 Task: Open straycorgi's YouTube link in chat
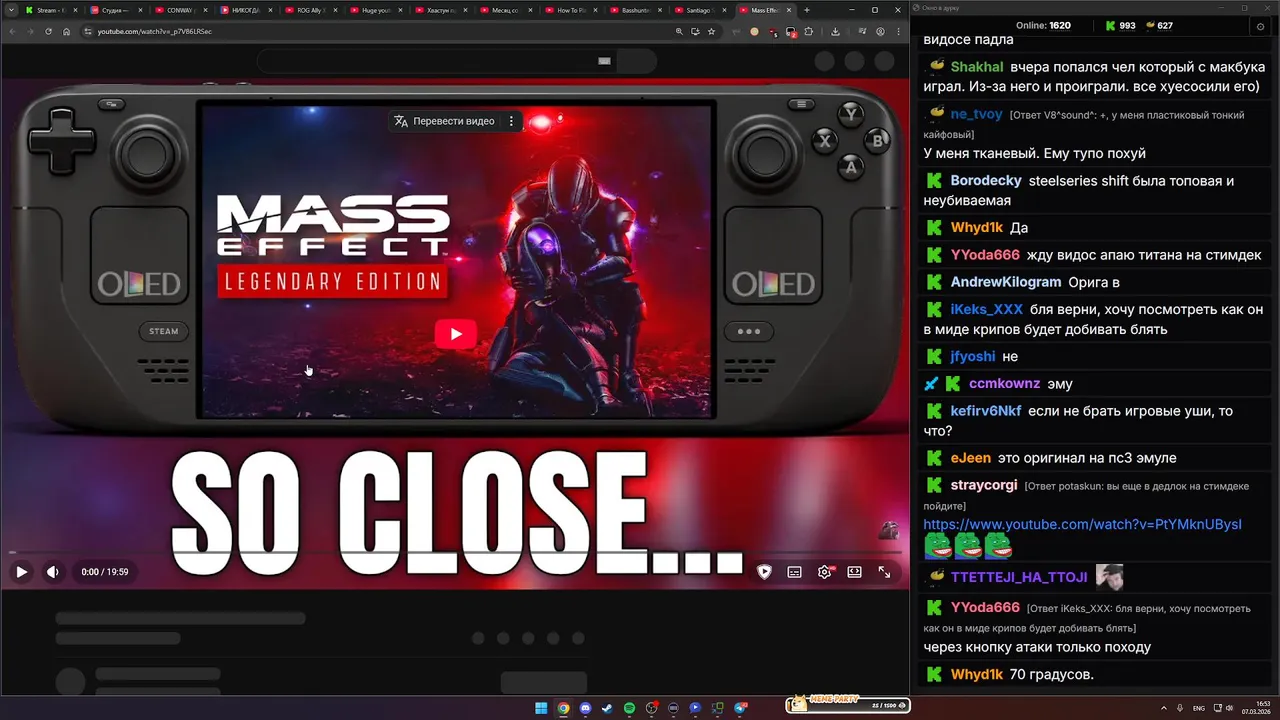coord(1082,524)
